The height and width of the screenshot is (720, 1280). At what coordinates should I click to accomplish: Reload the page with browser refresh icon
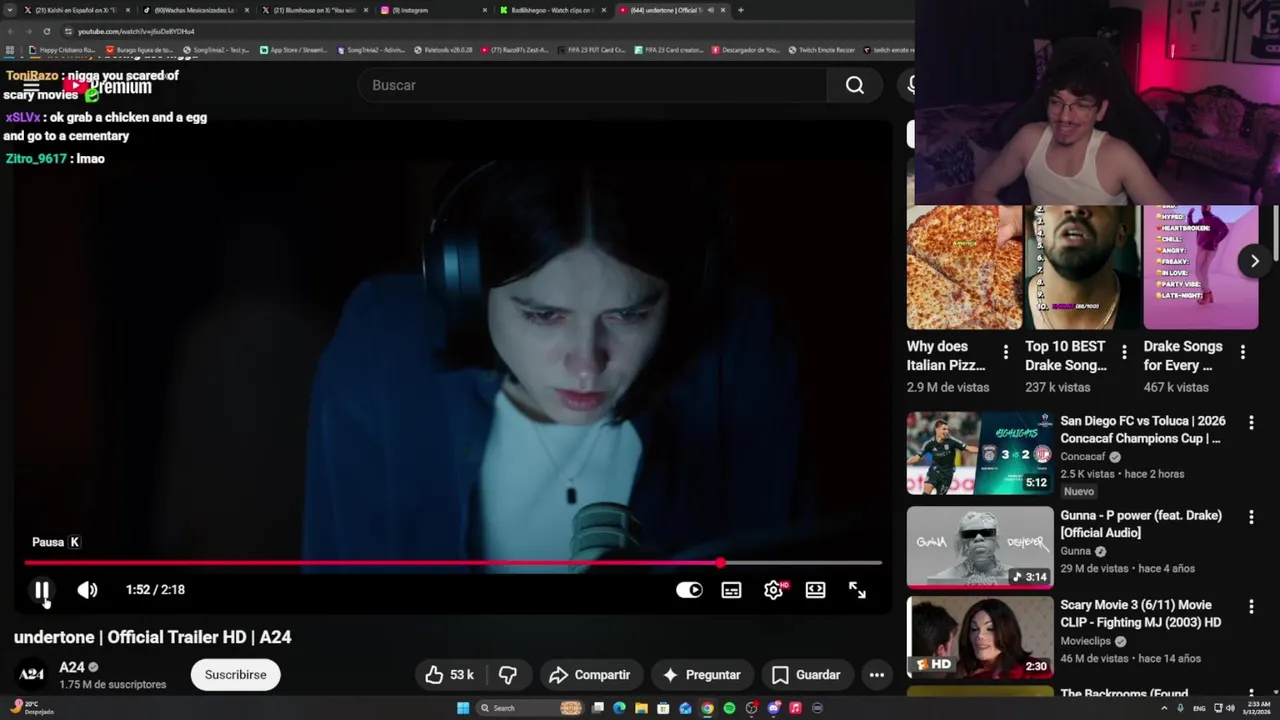coord(46,31)
